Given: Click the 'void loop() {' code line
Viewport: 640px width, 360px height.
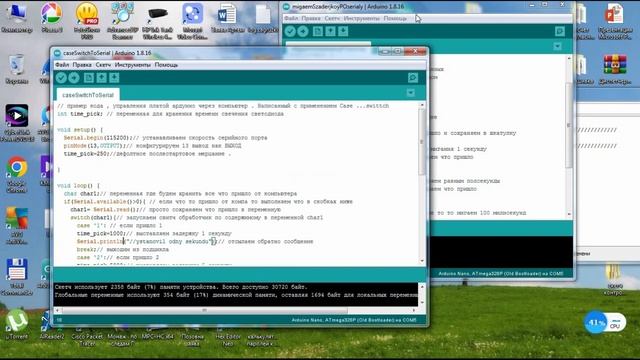Looking at the screenshot, I should coord(78,186).
